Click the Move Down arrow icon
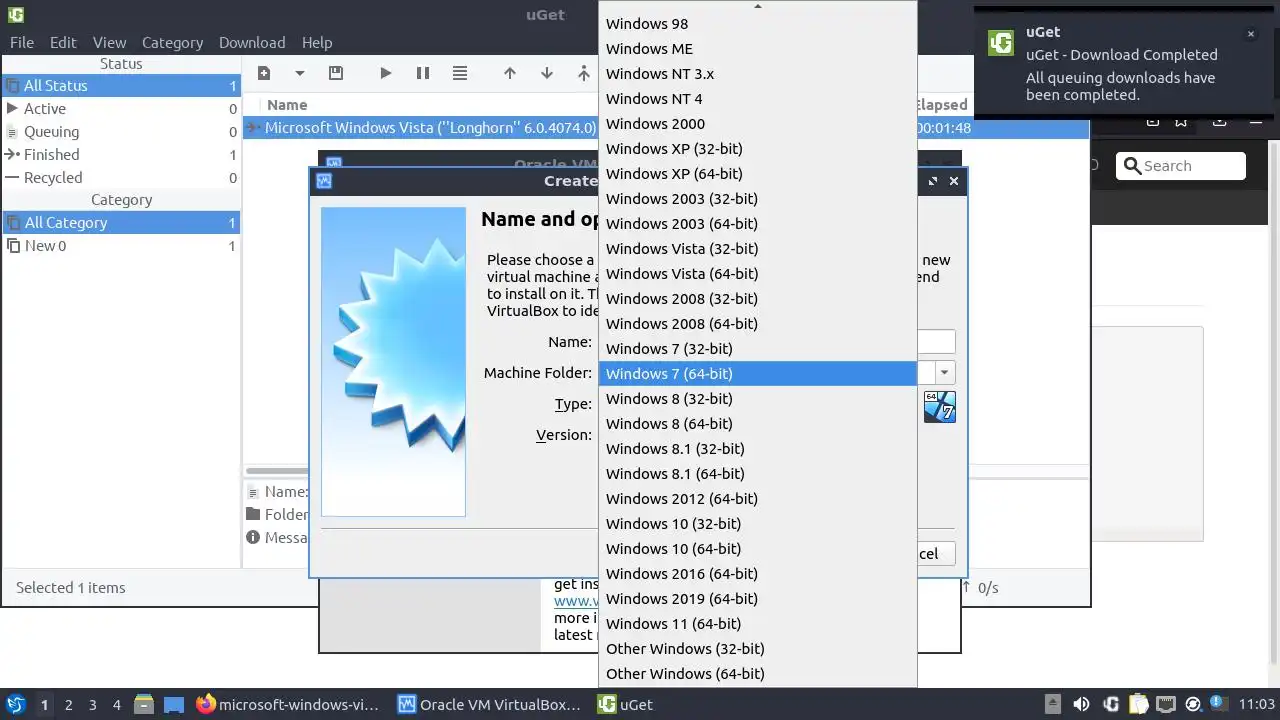Screen dimensions: 1280x720 pyautogui.click(x=547, y=73)
